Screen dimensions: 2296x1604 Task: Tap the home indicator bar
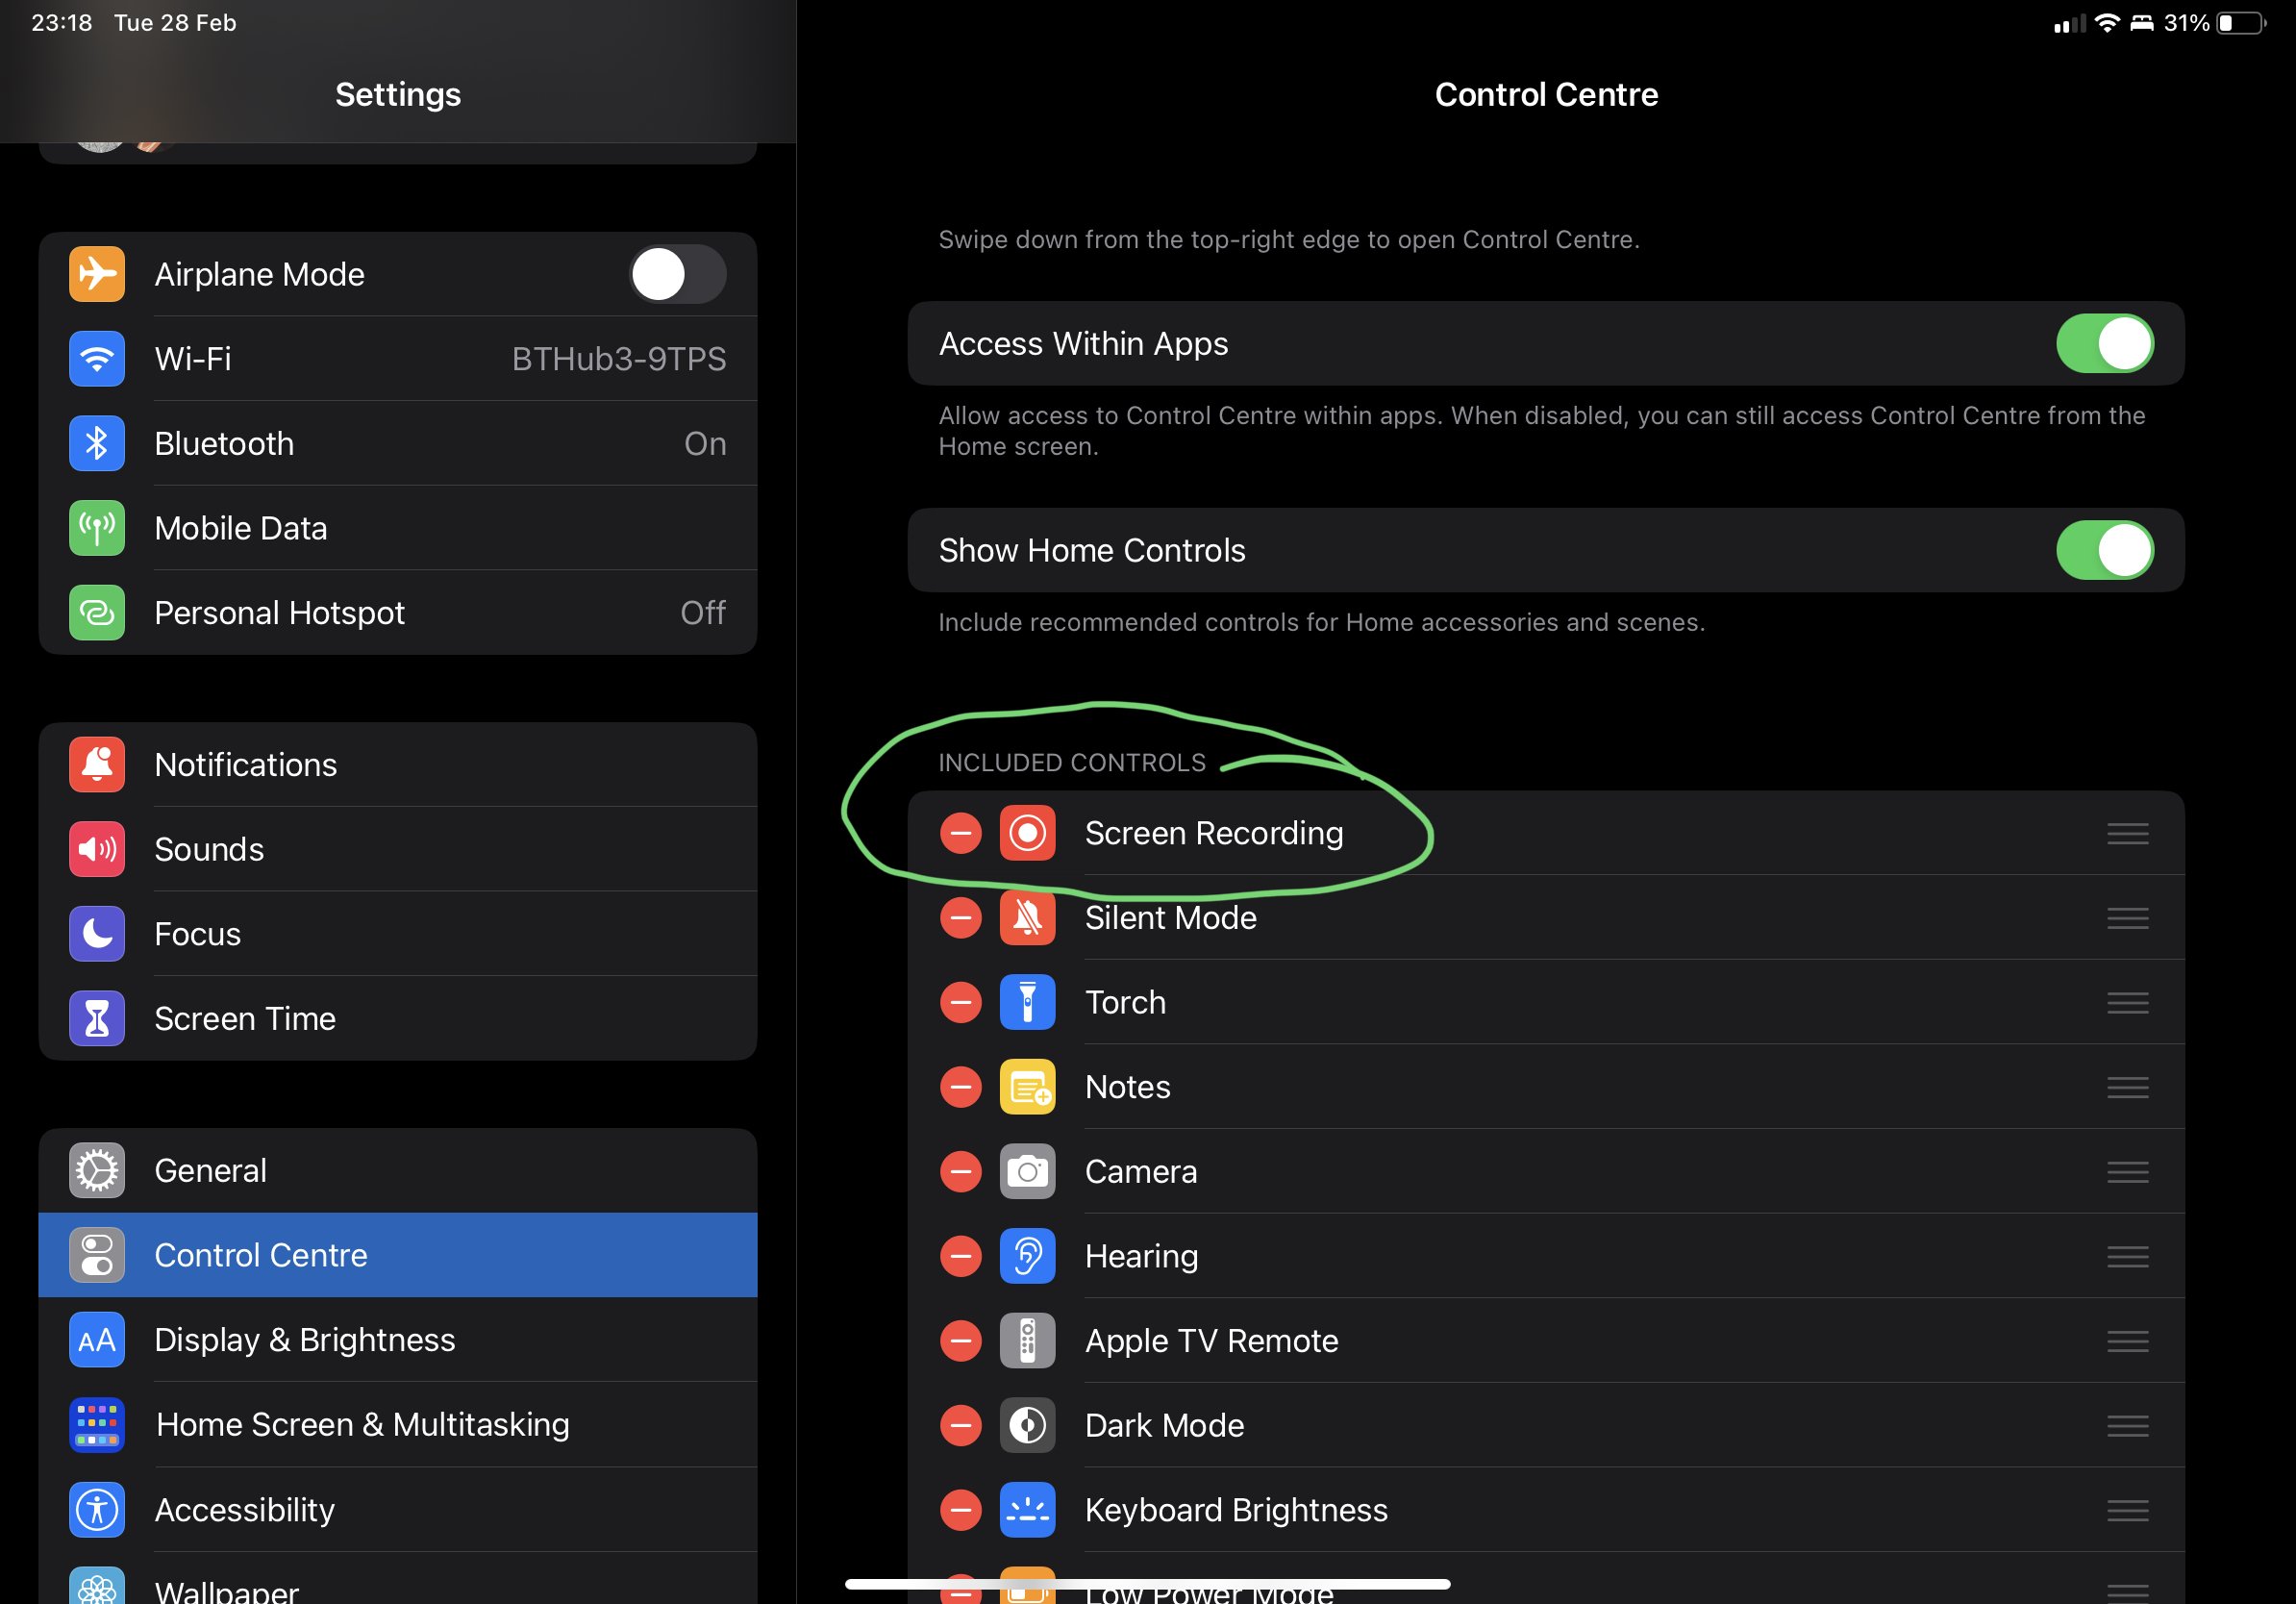[1147, 1583]
